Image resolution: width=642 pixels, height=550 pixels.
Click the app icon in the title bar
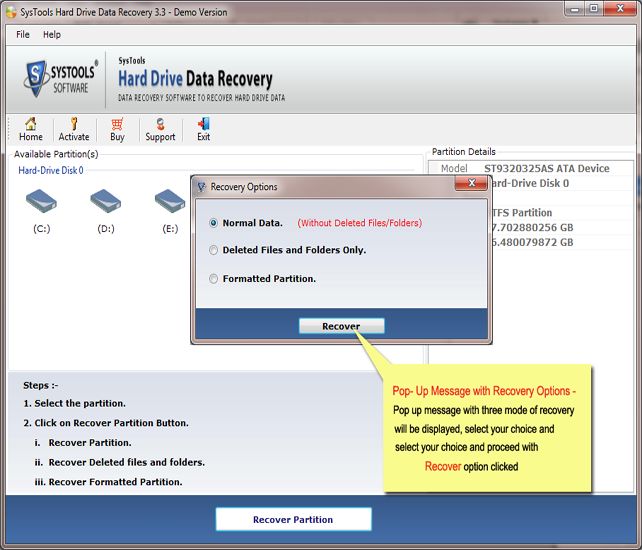tap(11, 12)
